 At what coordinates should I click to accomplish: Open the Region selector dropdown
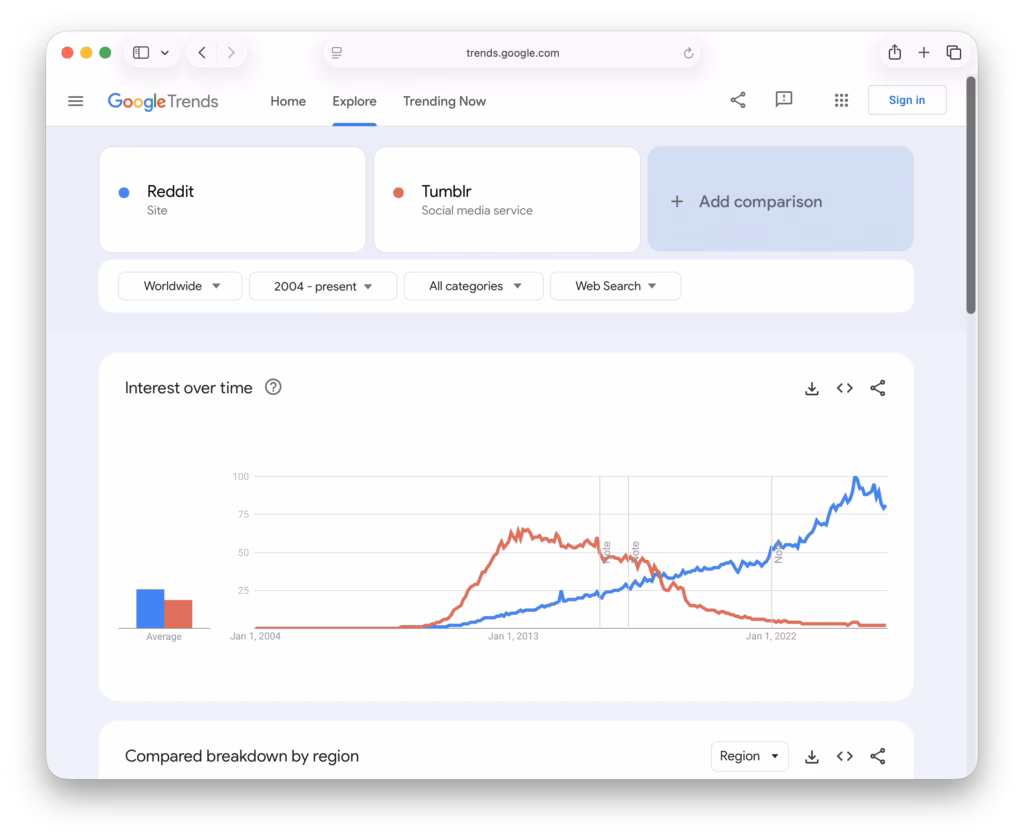(749, 756)
